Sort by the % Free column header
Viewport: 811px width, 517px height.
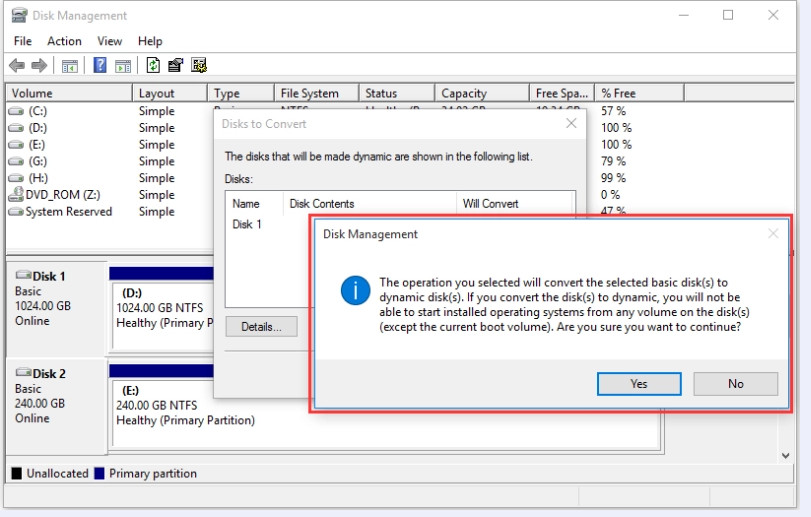tap(639, 93)
